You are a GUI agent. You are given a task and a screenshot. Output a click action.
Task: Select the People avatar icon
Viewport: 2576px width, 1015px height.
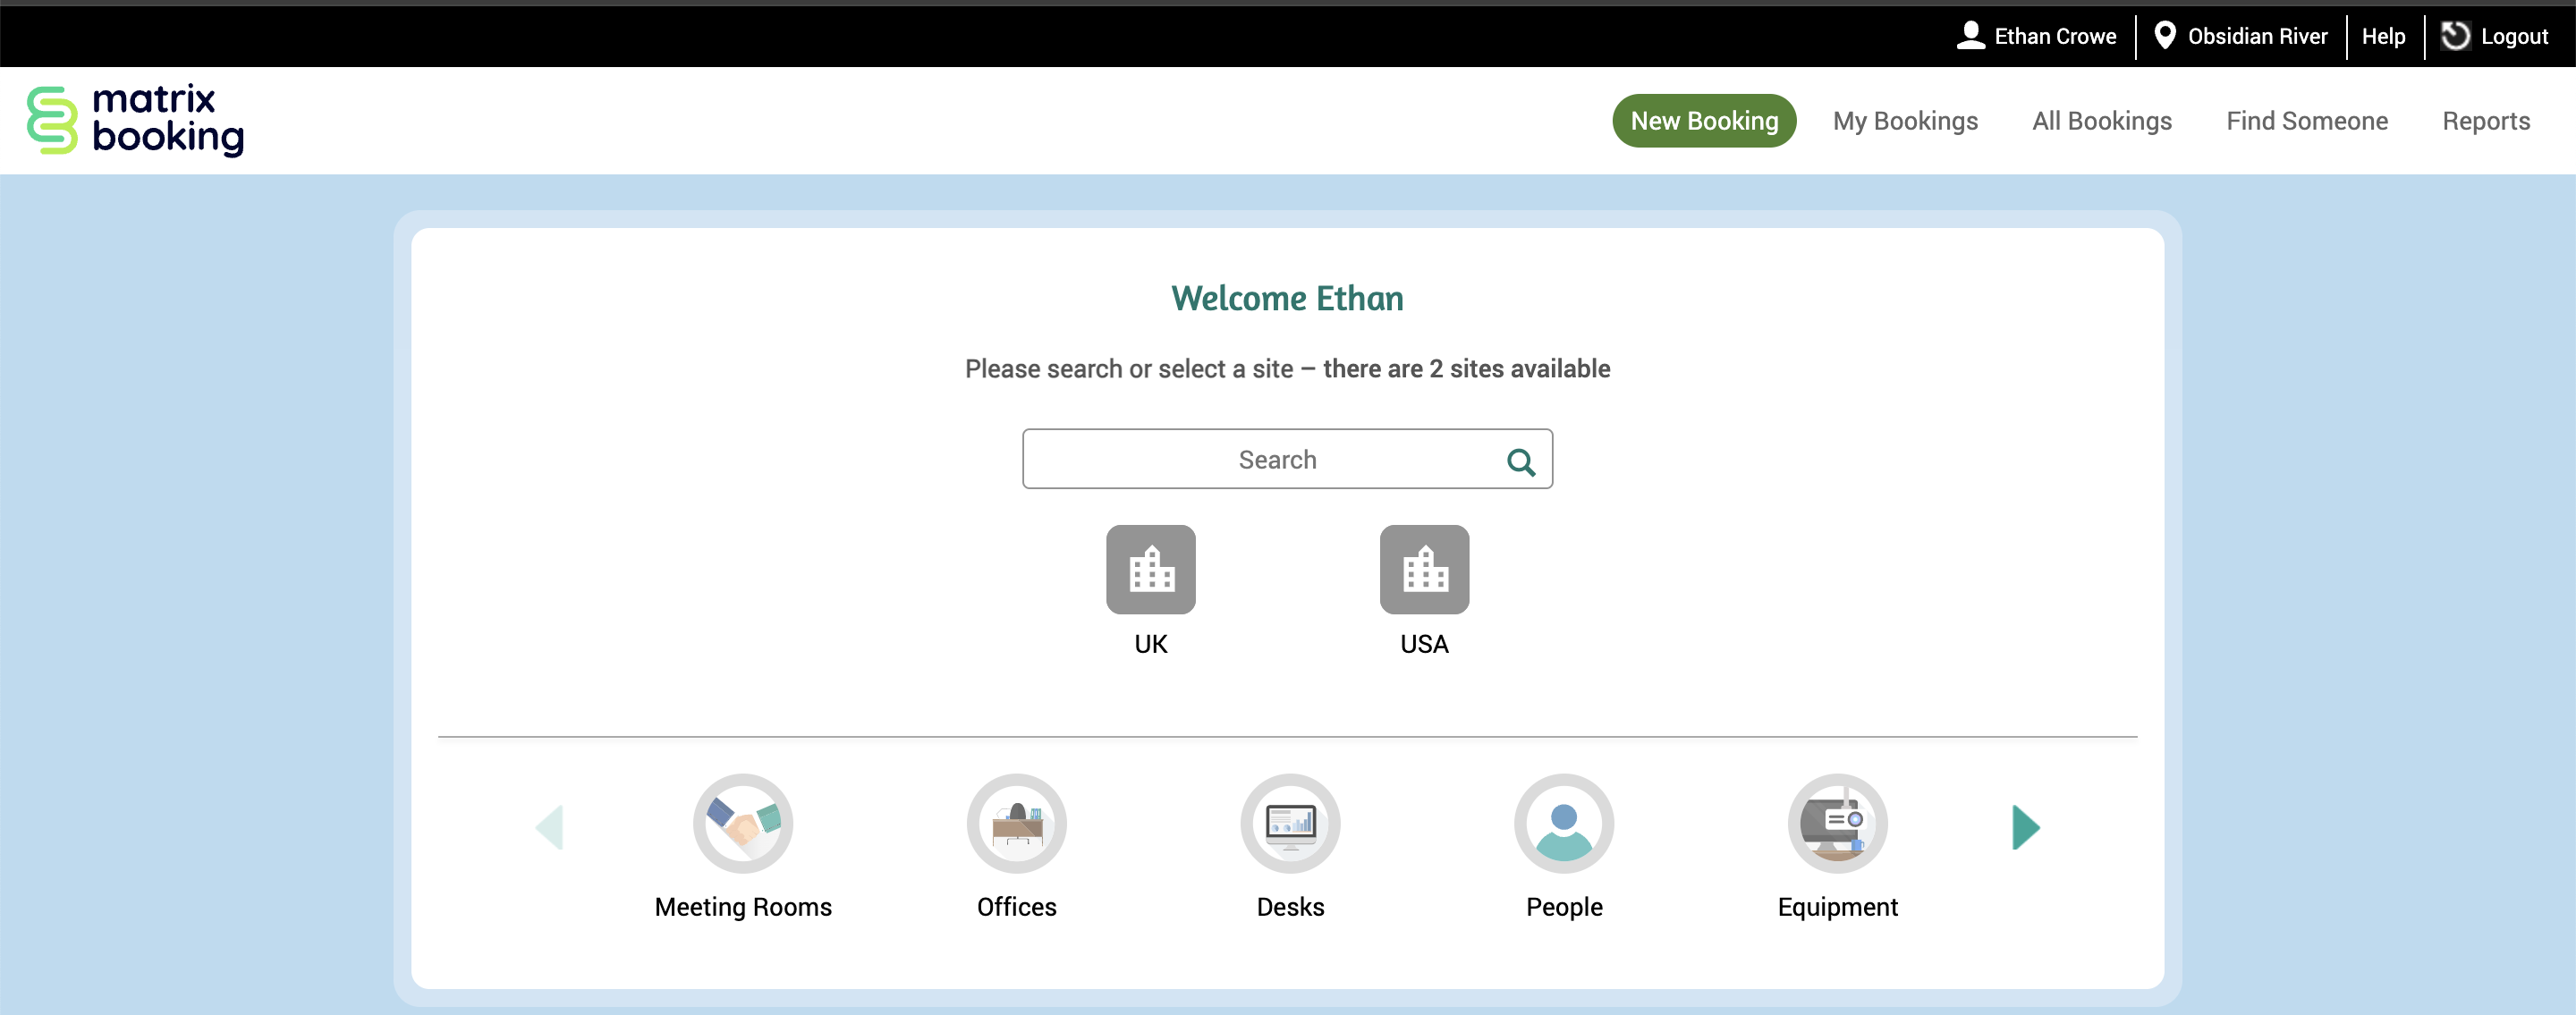[x=1563, y=823]
